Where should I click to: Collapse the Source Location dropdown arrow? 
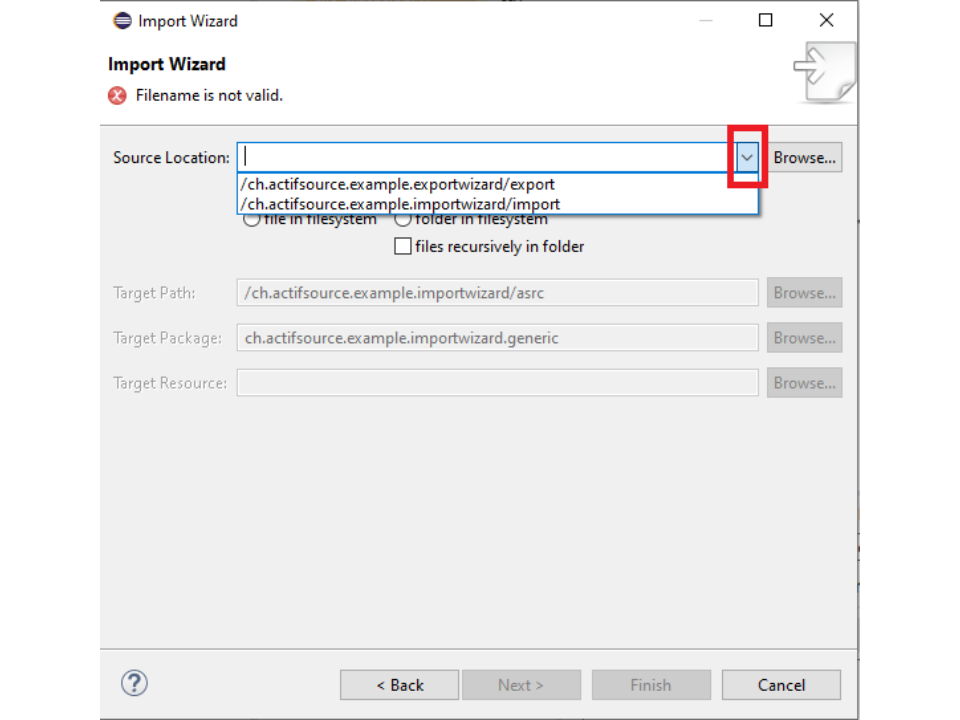(746, 158)
